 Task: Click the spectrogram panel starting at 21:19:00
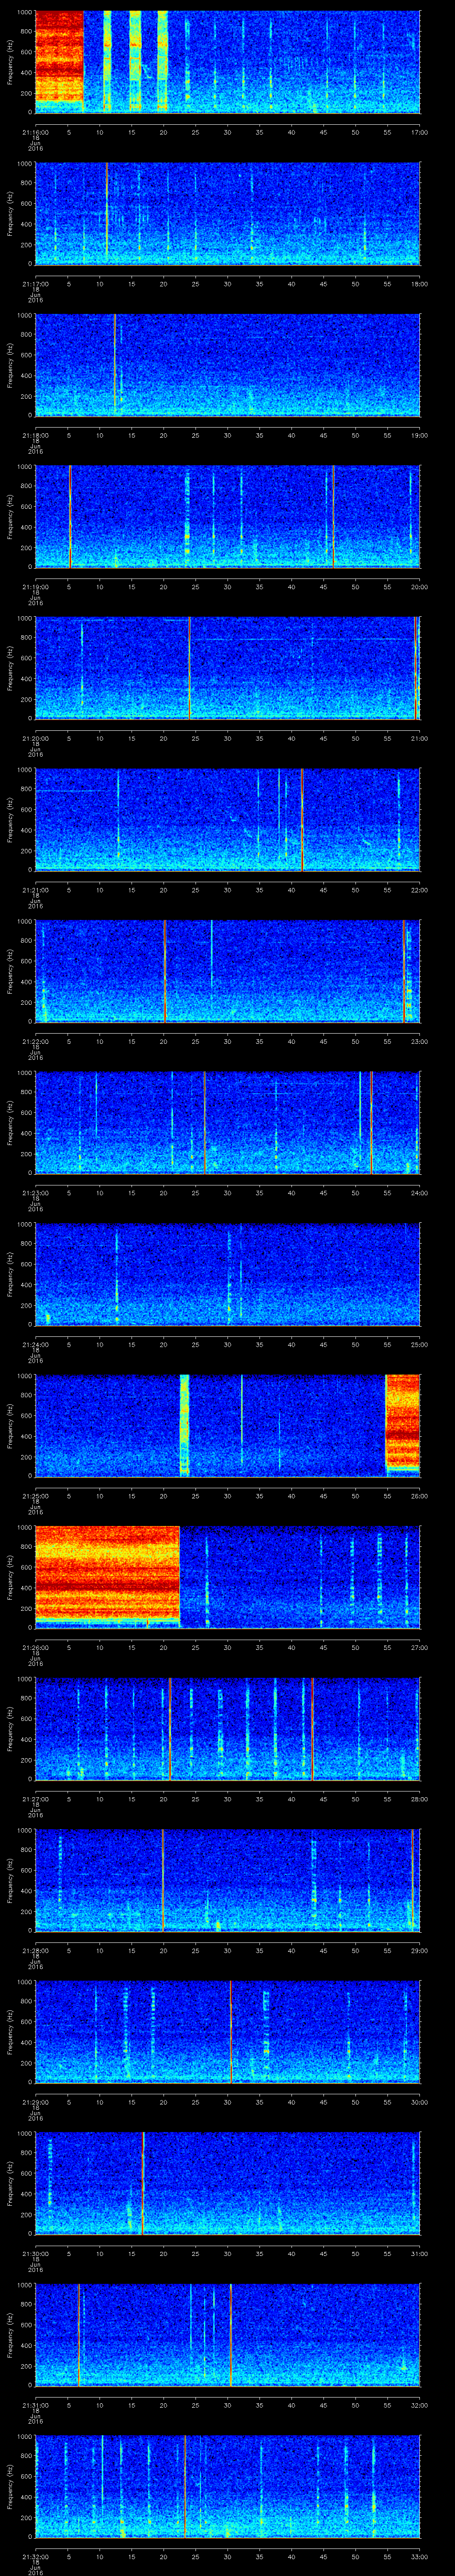pyautogui.click(x=227, y=516)
